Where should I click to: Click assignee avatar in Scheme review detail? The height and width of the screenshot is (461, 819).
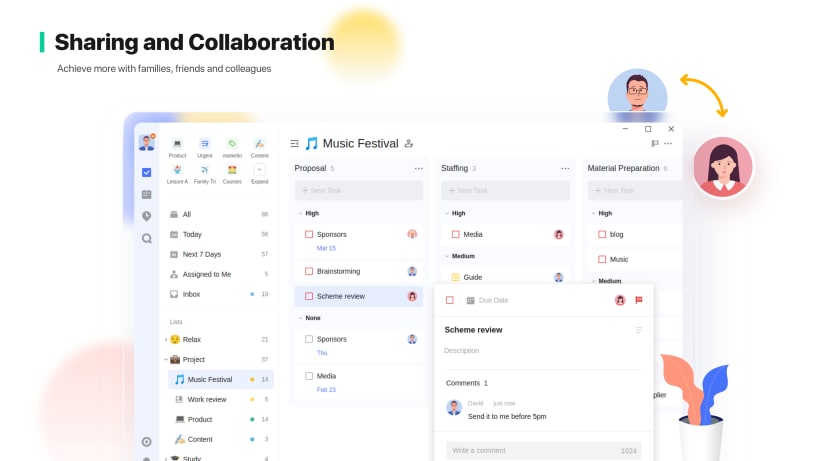coord(620,300)
